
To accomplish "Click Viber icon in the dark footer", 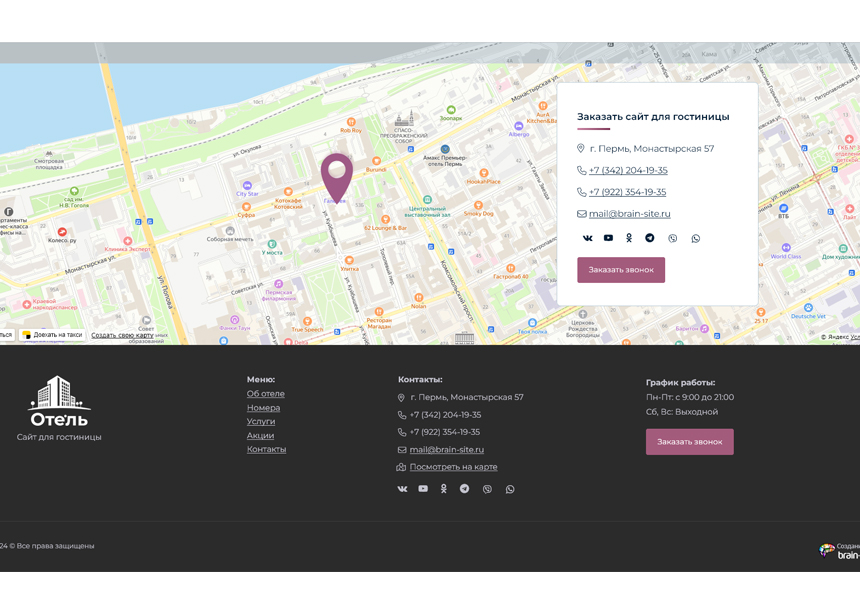I will click(487, 489).
